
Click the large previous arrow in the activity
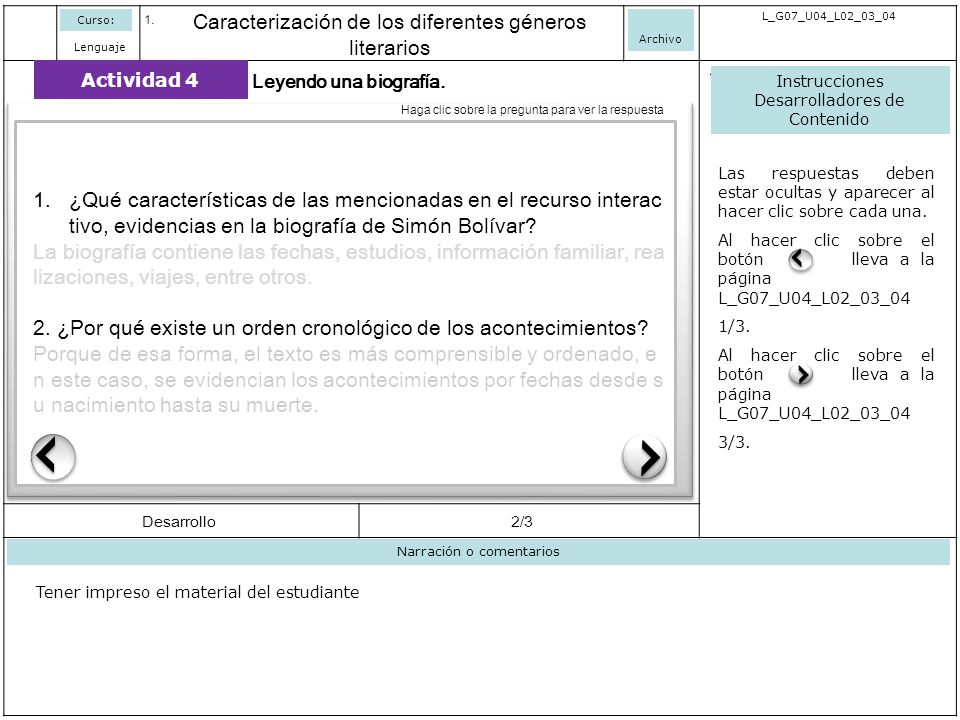click(x=53, y=457)
